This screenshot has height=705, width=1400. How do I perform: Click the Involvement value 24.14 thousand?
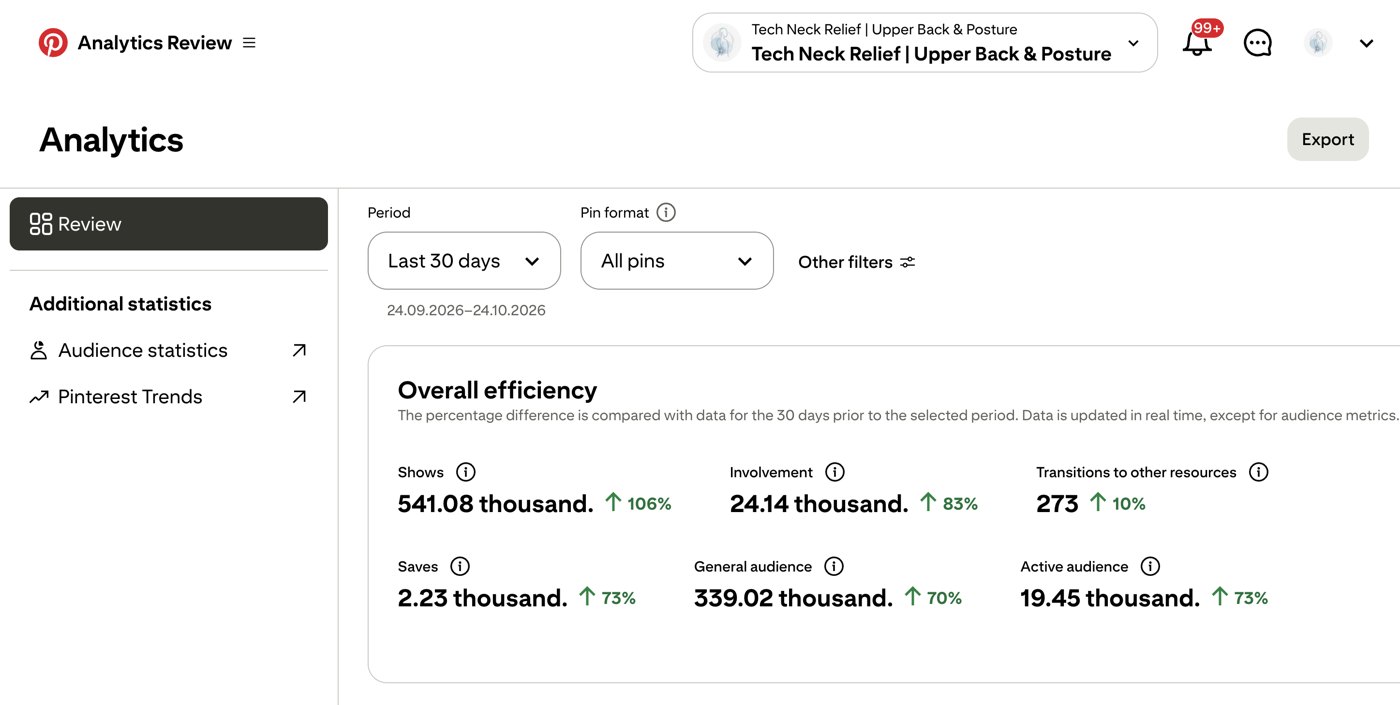tap(819, 504)
